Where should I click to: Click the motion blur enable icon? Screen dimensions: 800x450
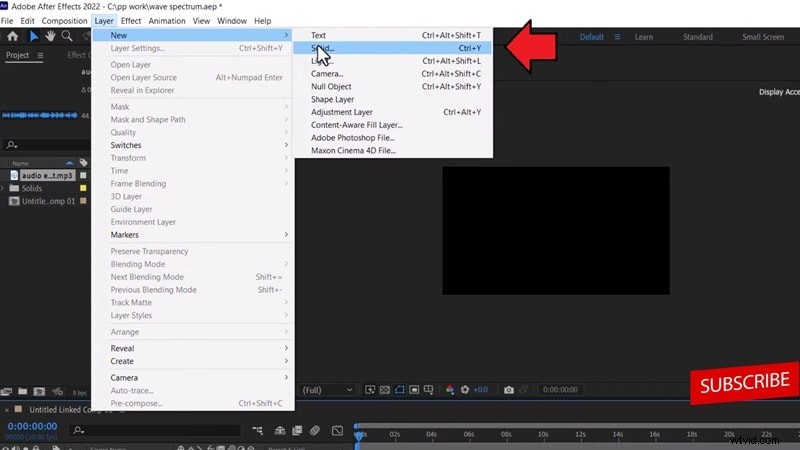315,431
